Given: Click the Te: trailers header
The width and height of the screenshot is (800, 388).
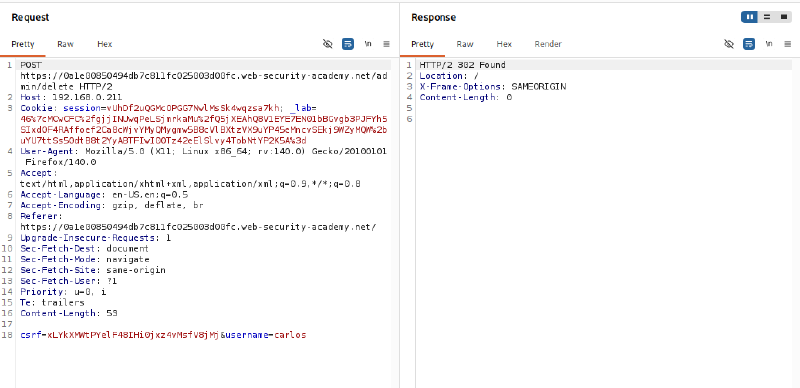Looking at the screenshot, I should point(53,303).
